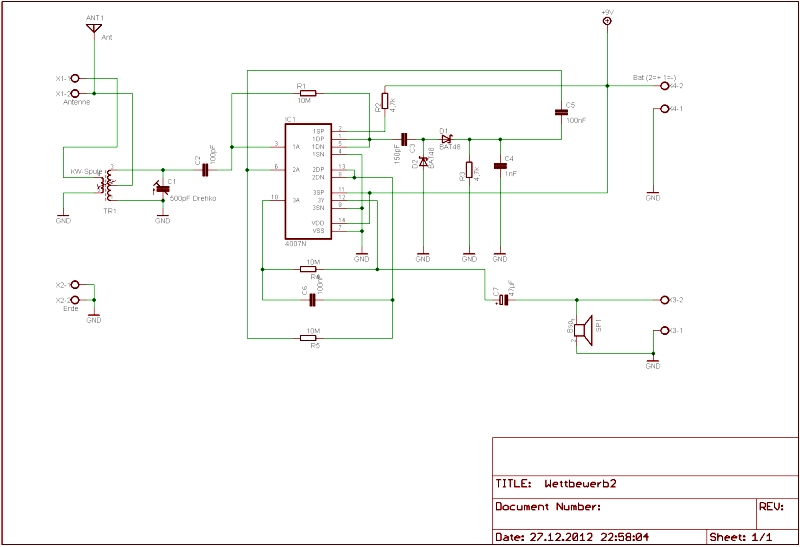Click the C1 500pF Drehko variable capacitor
This screenshot has height=547, width=800.
click(163, 186)
